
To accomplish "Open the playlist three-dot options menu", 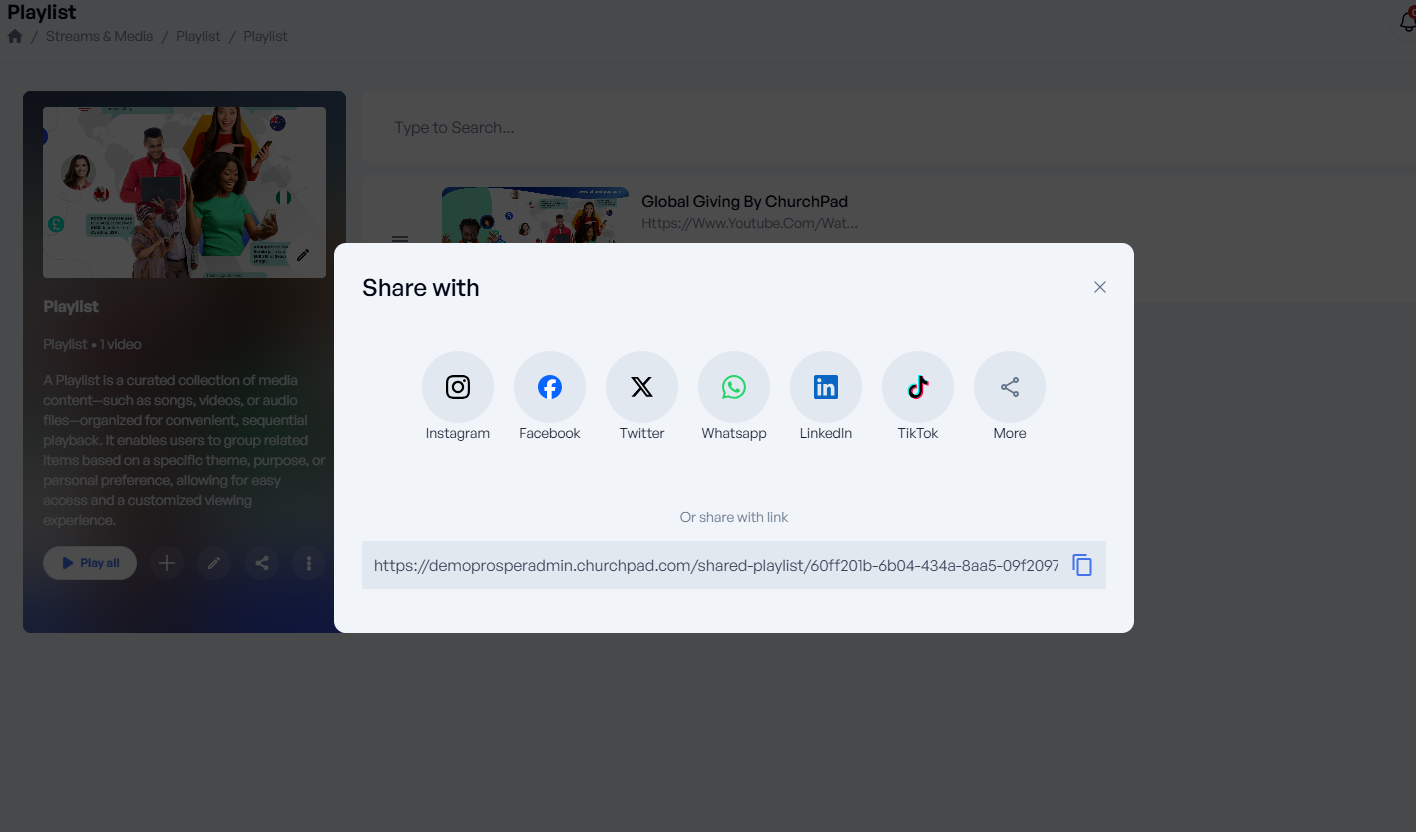I will [x=309, y=563].
